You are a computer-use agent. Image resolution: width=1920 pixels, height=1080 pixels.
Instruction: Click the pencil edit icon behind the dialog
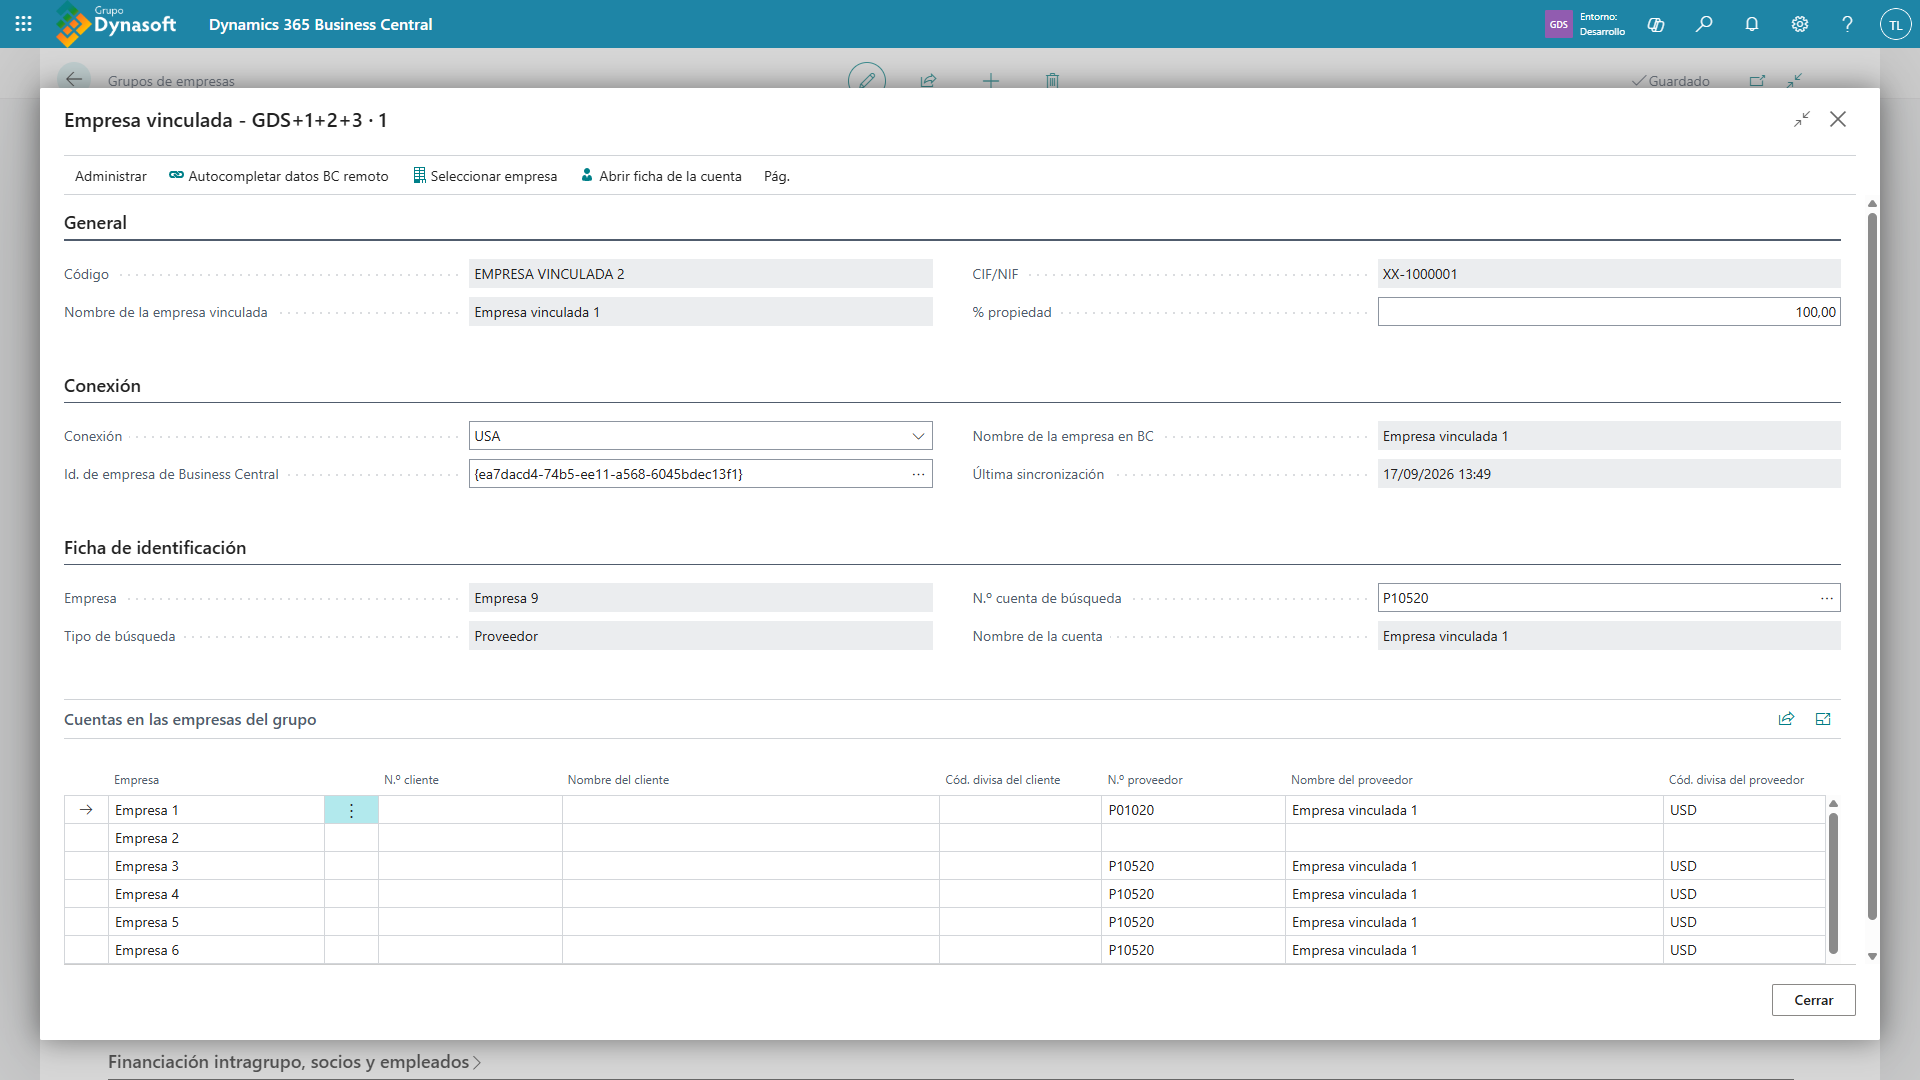click(867, 79)
